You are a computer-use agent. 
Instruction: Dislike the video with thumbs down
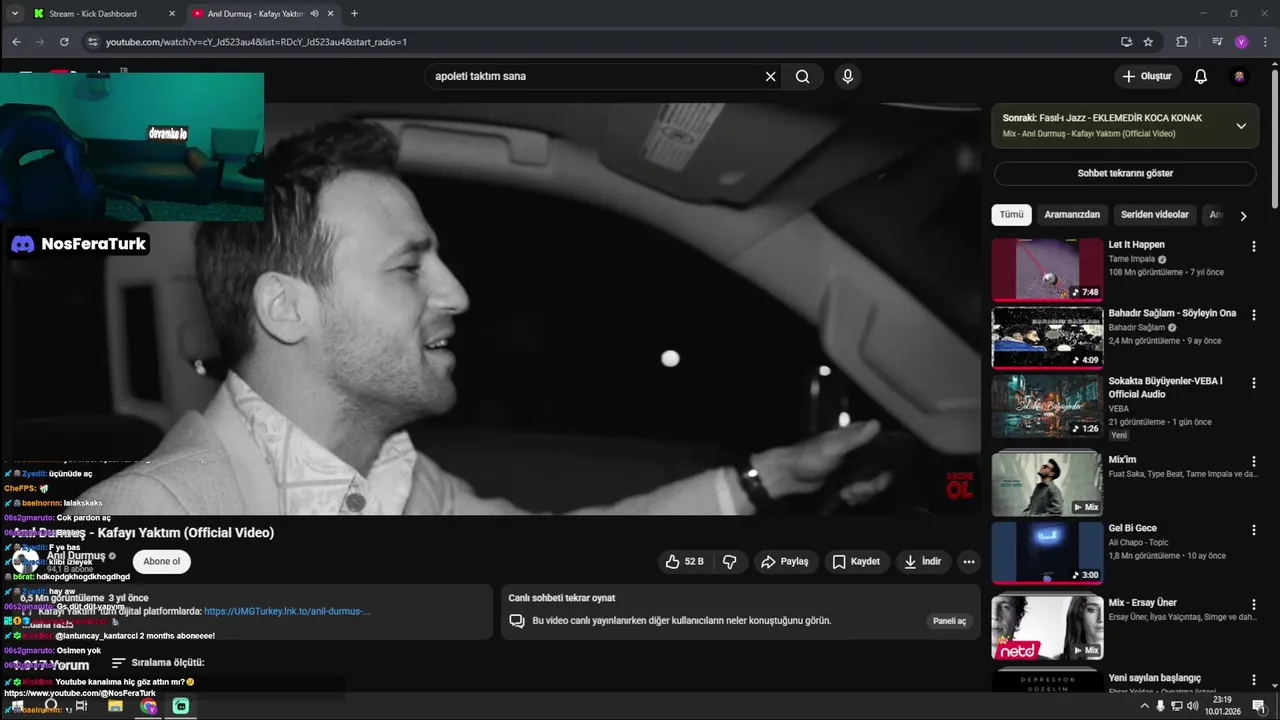point(730,562)
